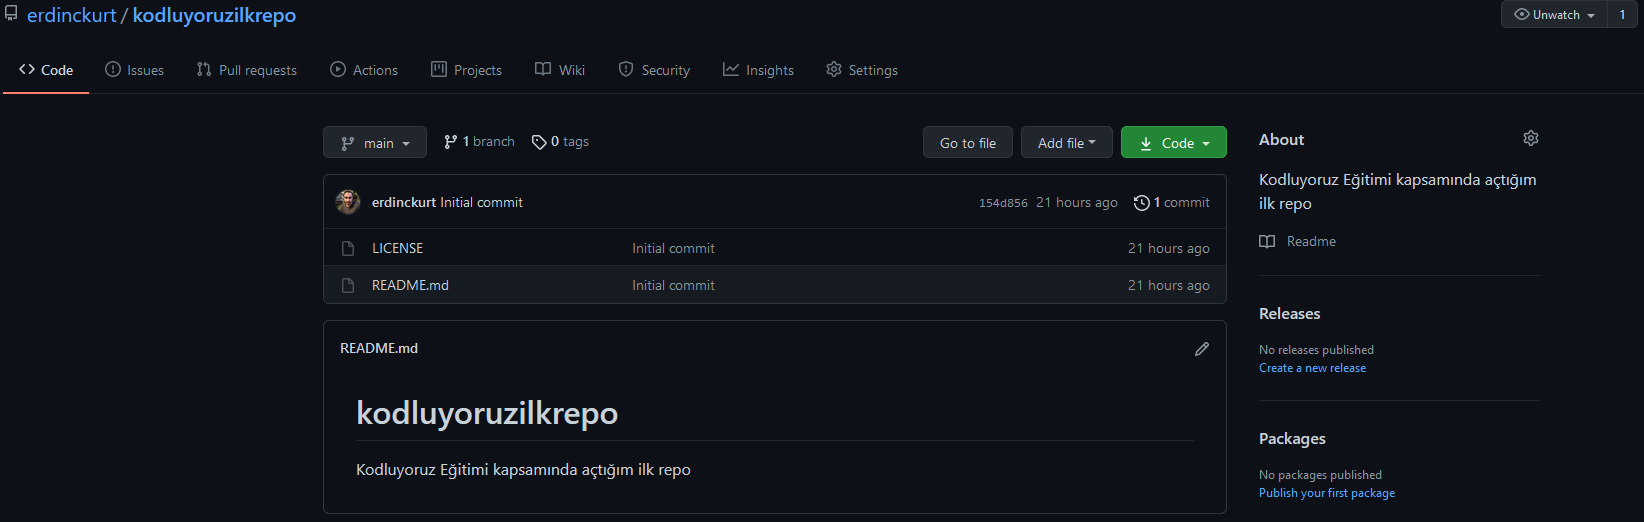Click the Go to file button
Screen dimensions: 1644x522
point(968,143)
